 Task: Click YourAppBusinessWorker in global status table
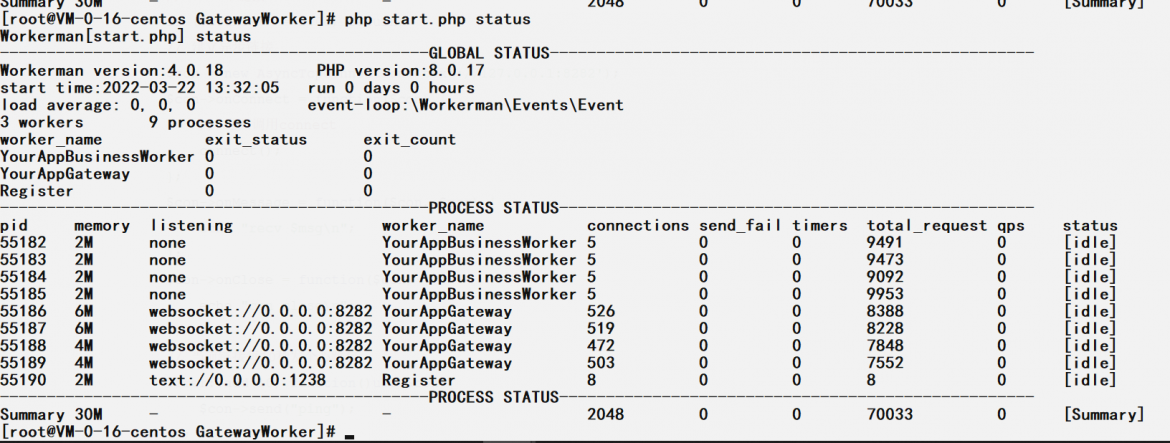[98, 157]
